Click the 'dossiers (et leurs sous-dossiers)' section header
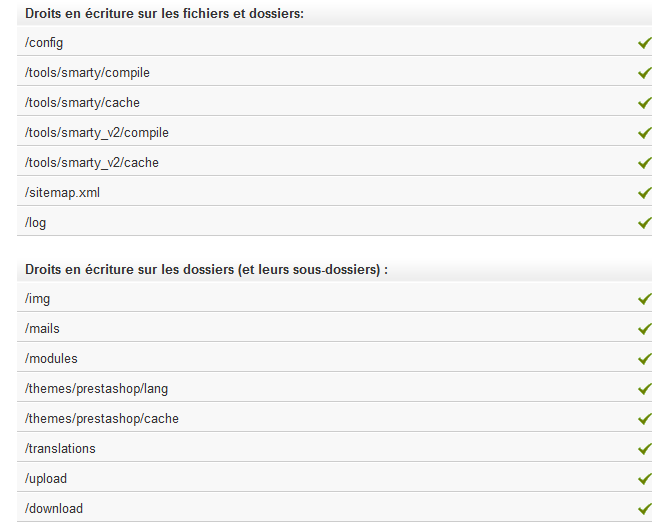The image size is (667, 532). tap(206, 270)
